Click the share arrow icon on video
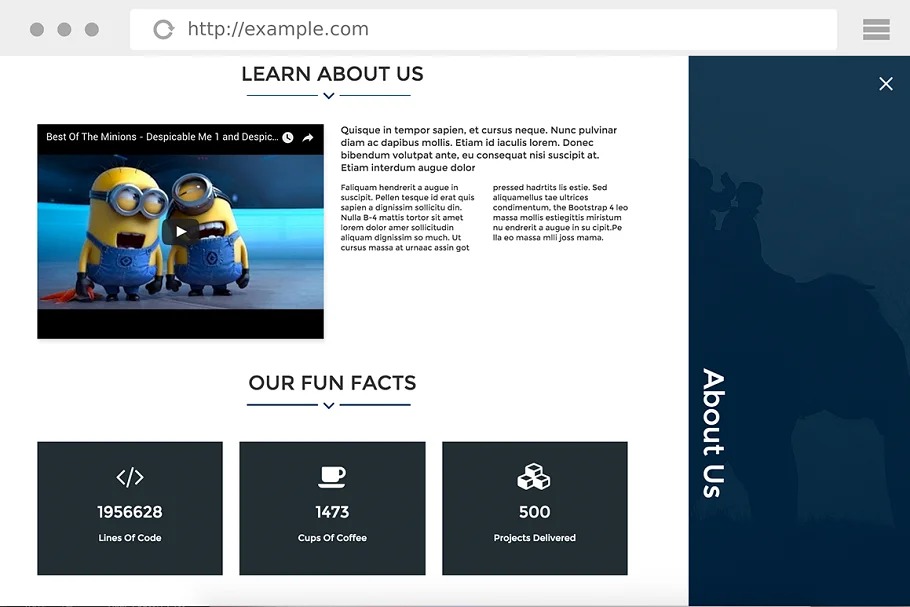Viewport: 910px width, 607px height. point(308,137)
